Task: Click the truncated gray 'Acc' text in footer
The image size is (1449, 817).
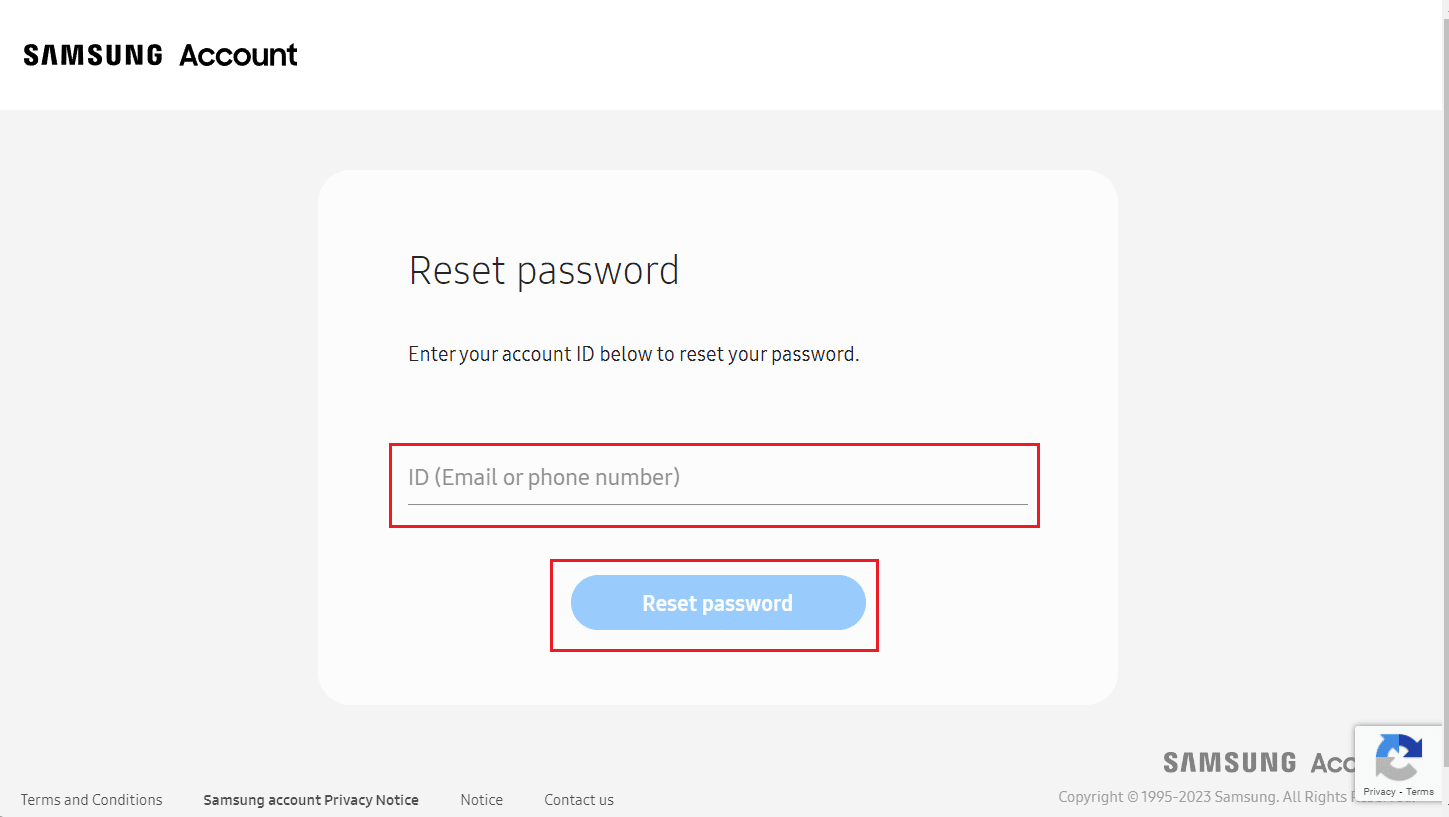Action: (1332, 763)
